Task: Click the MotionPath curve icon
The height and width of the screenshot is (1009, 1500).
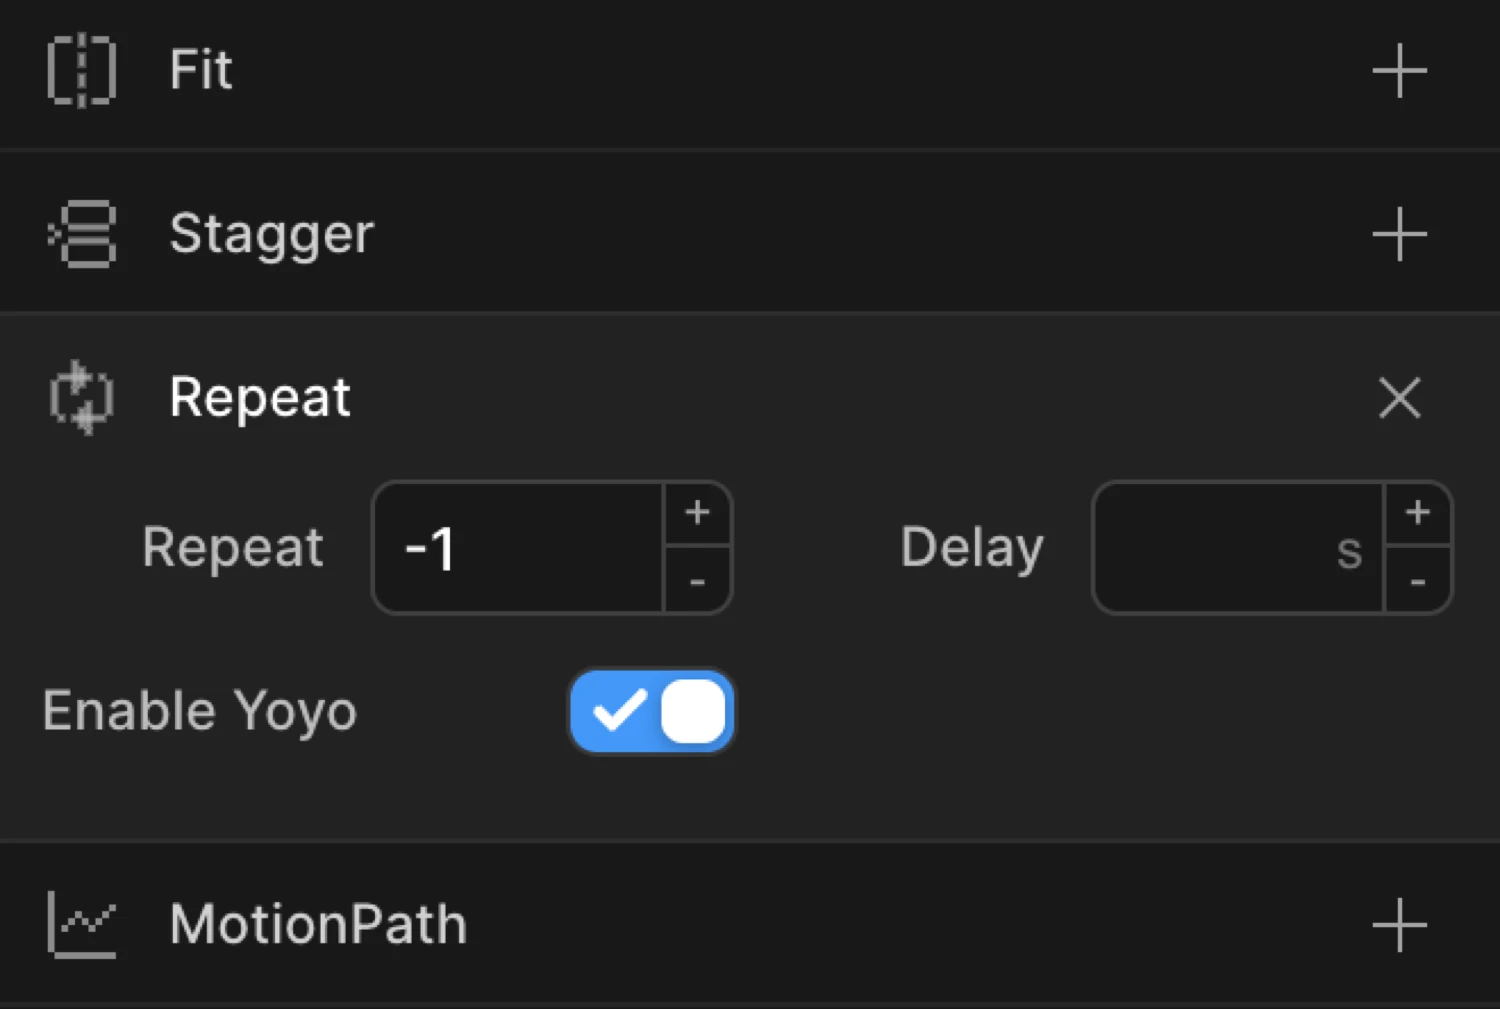Action: coord(81,925)
